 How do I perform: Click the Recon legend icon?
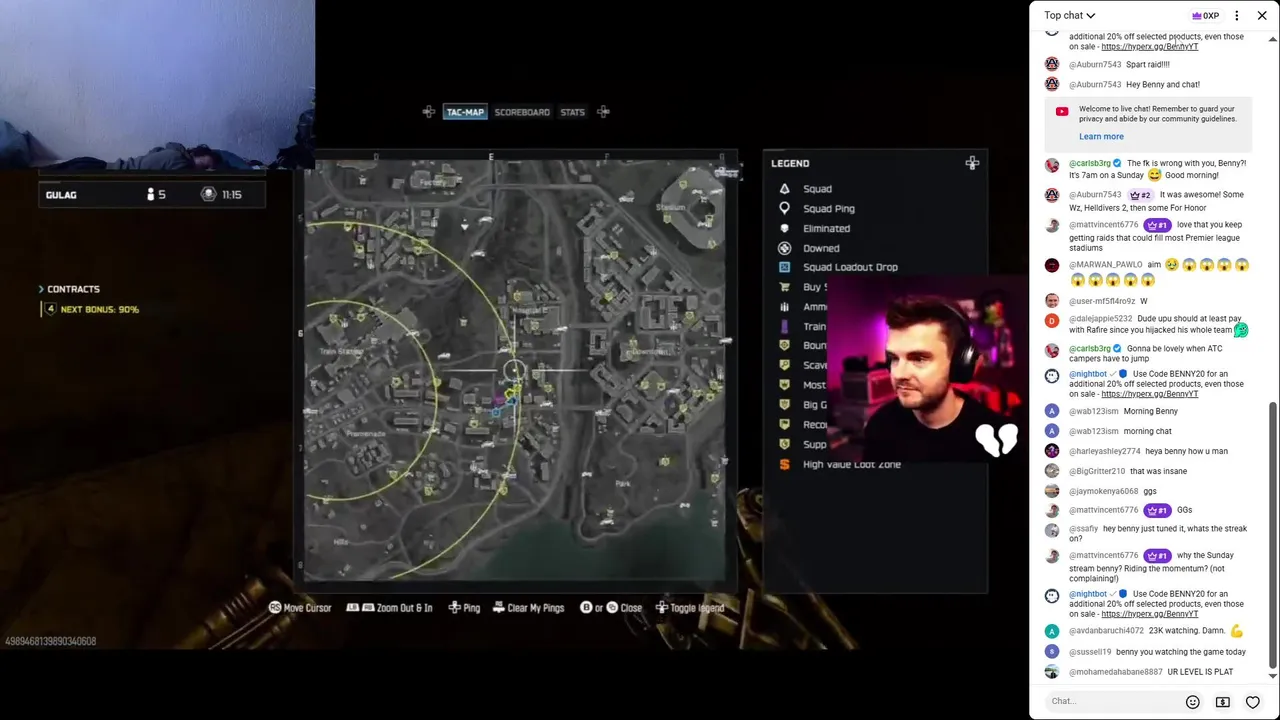click(x=784, y=424)
